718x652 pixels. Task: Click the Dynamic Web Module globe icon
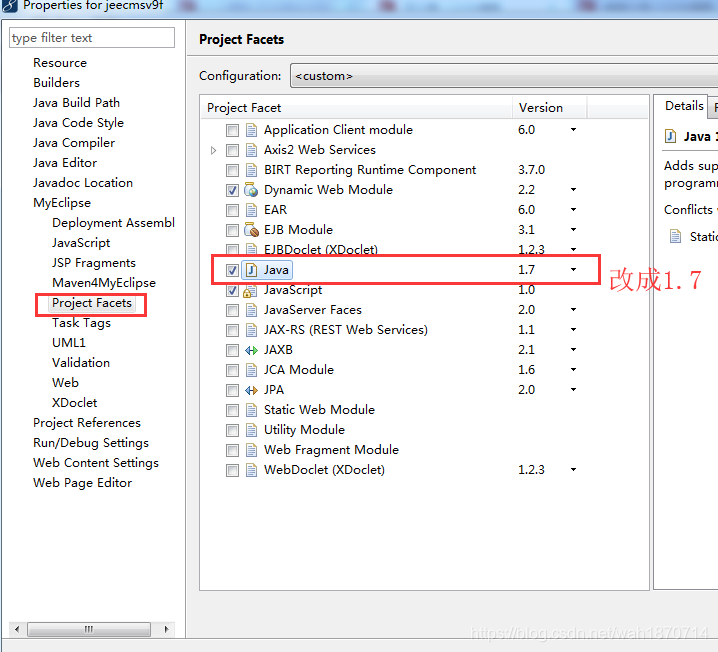251,190
